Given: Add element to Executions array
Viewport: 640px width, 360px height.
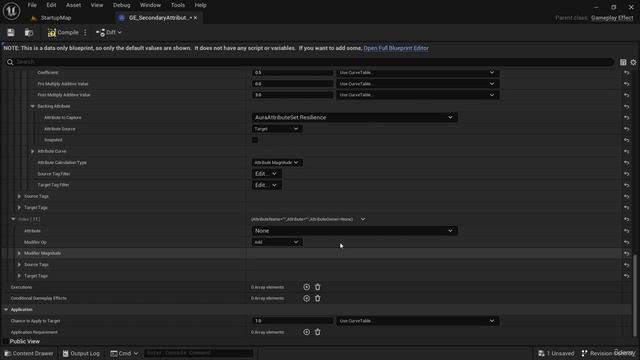Looking at the screenshot, I should click(307, 287).
